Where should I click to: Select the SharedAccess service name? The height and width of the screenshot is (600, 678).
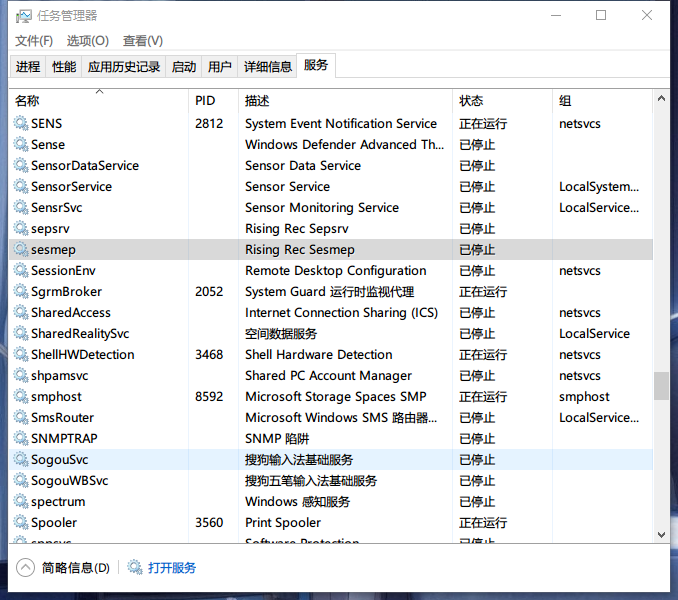pos(71,313)
